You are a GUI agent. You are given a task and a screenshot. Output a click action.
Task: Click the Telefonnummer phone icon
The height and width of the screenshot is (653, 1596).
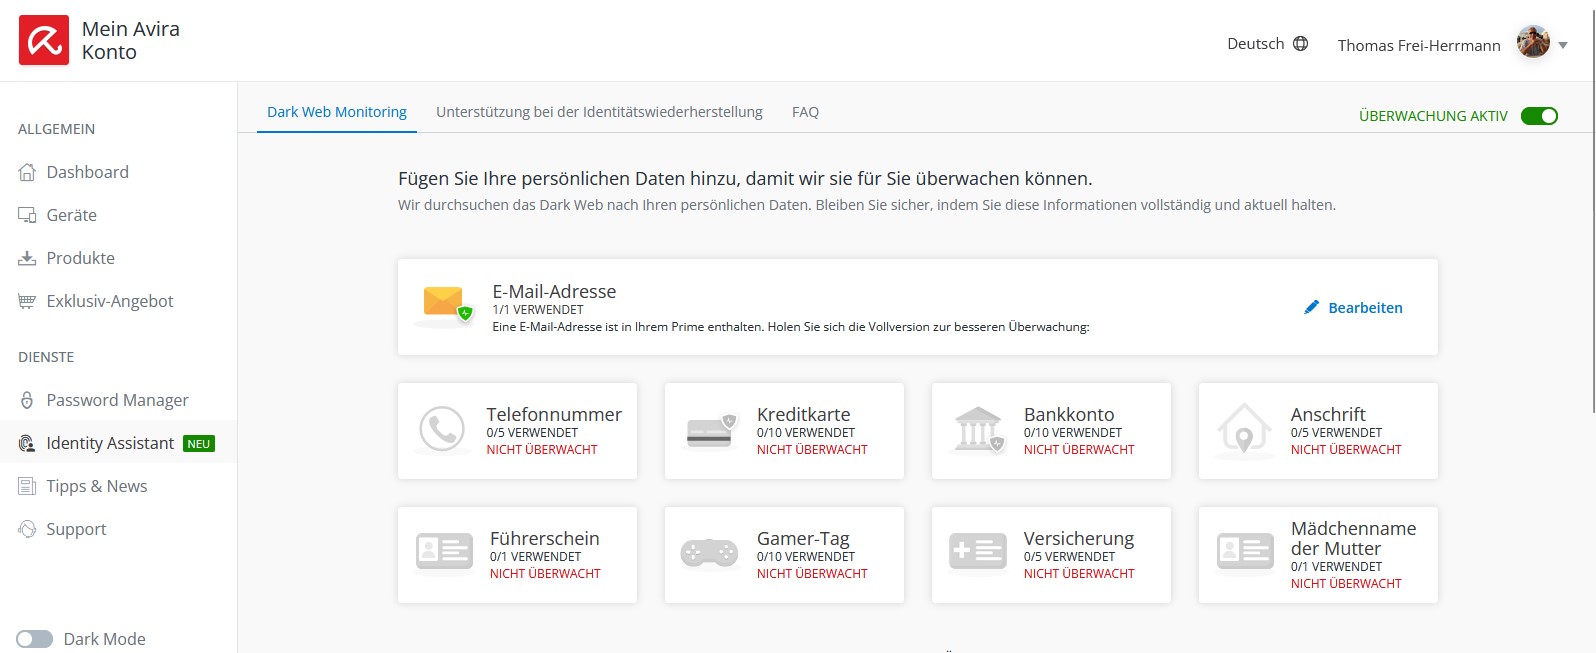[442, 430]
